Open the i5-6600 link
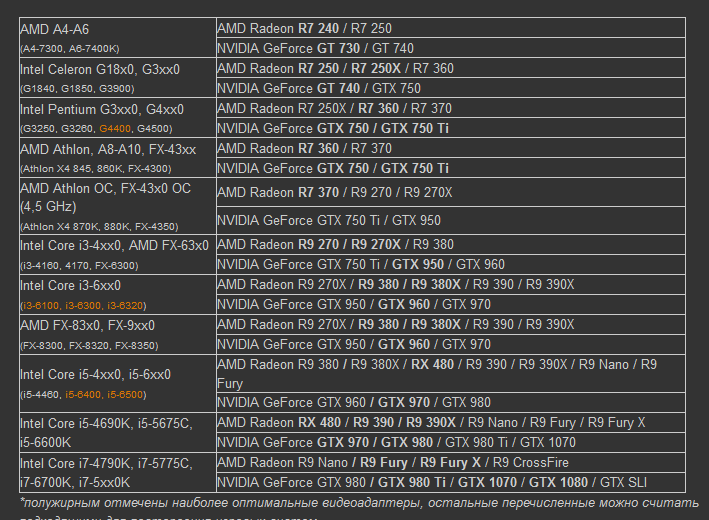Viewport: 709px width, 520px height. pos(127,394)
